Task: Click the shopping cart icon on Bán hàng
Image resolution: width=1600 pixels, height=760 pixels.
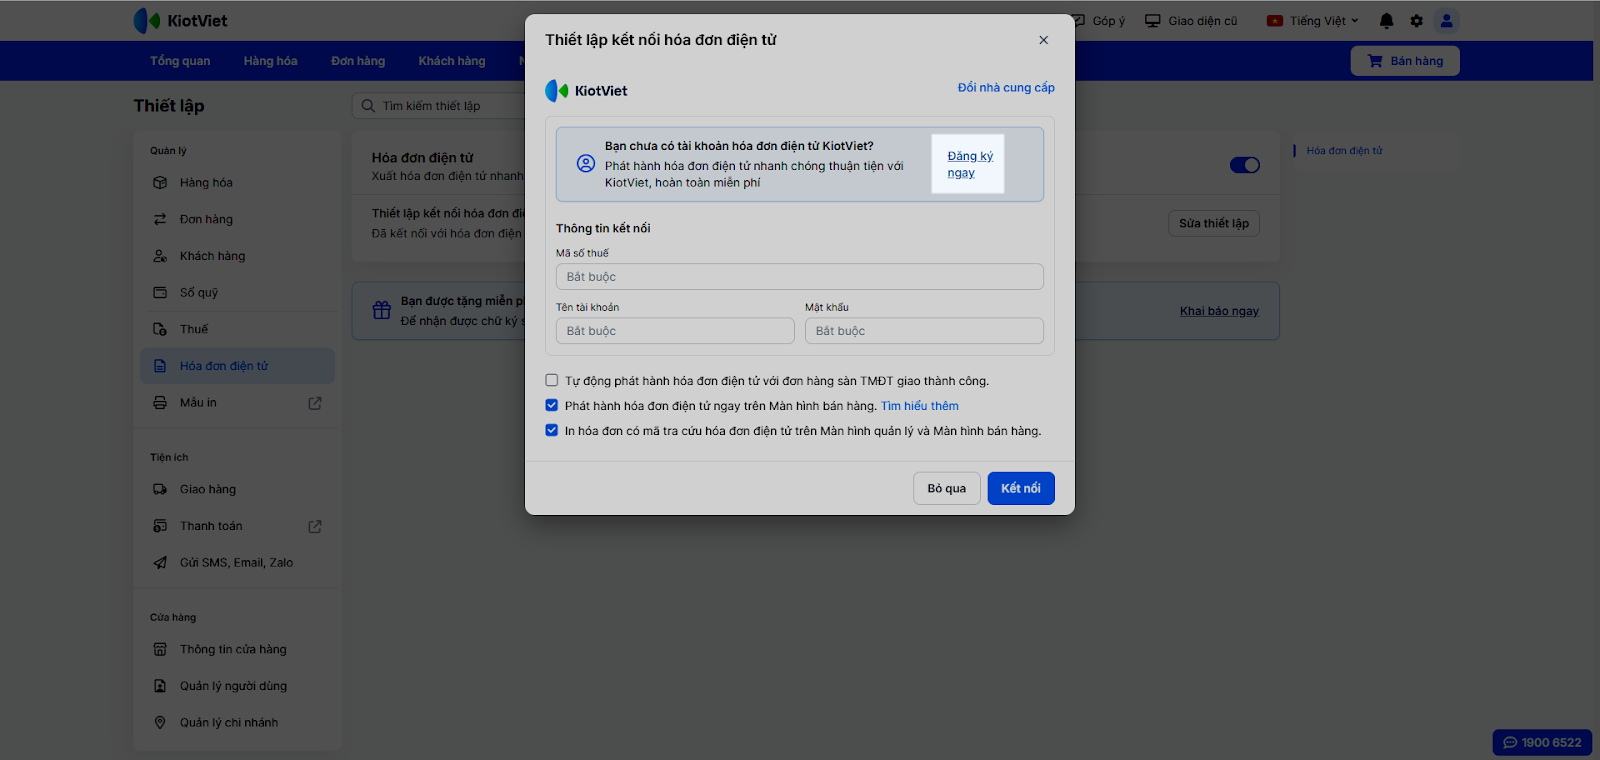Action: (x=1375, y=61)
